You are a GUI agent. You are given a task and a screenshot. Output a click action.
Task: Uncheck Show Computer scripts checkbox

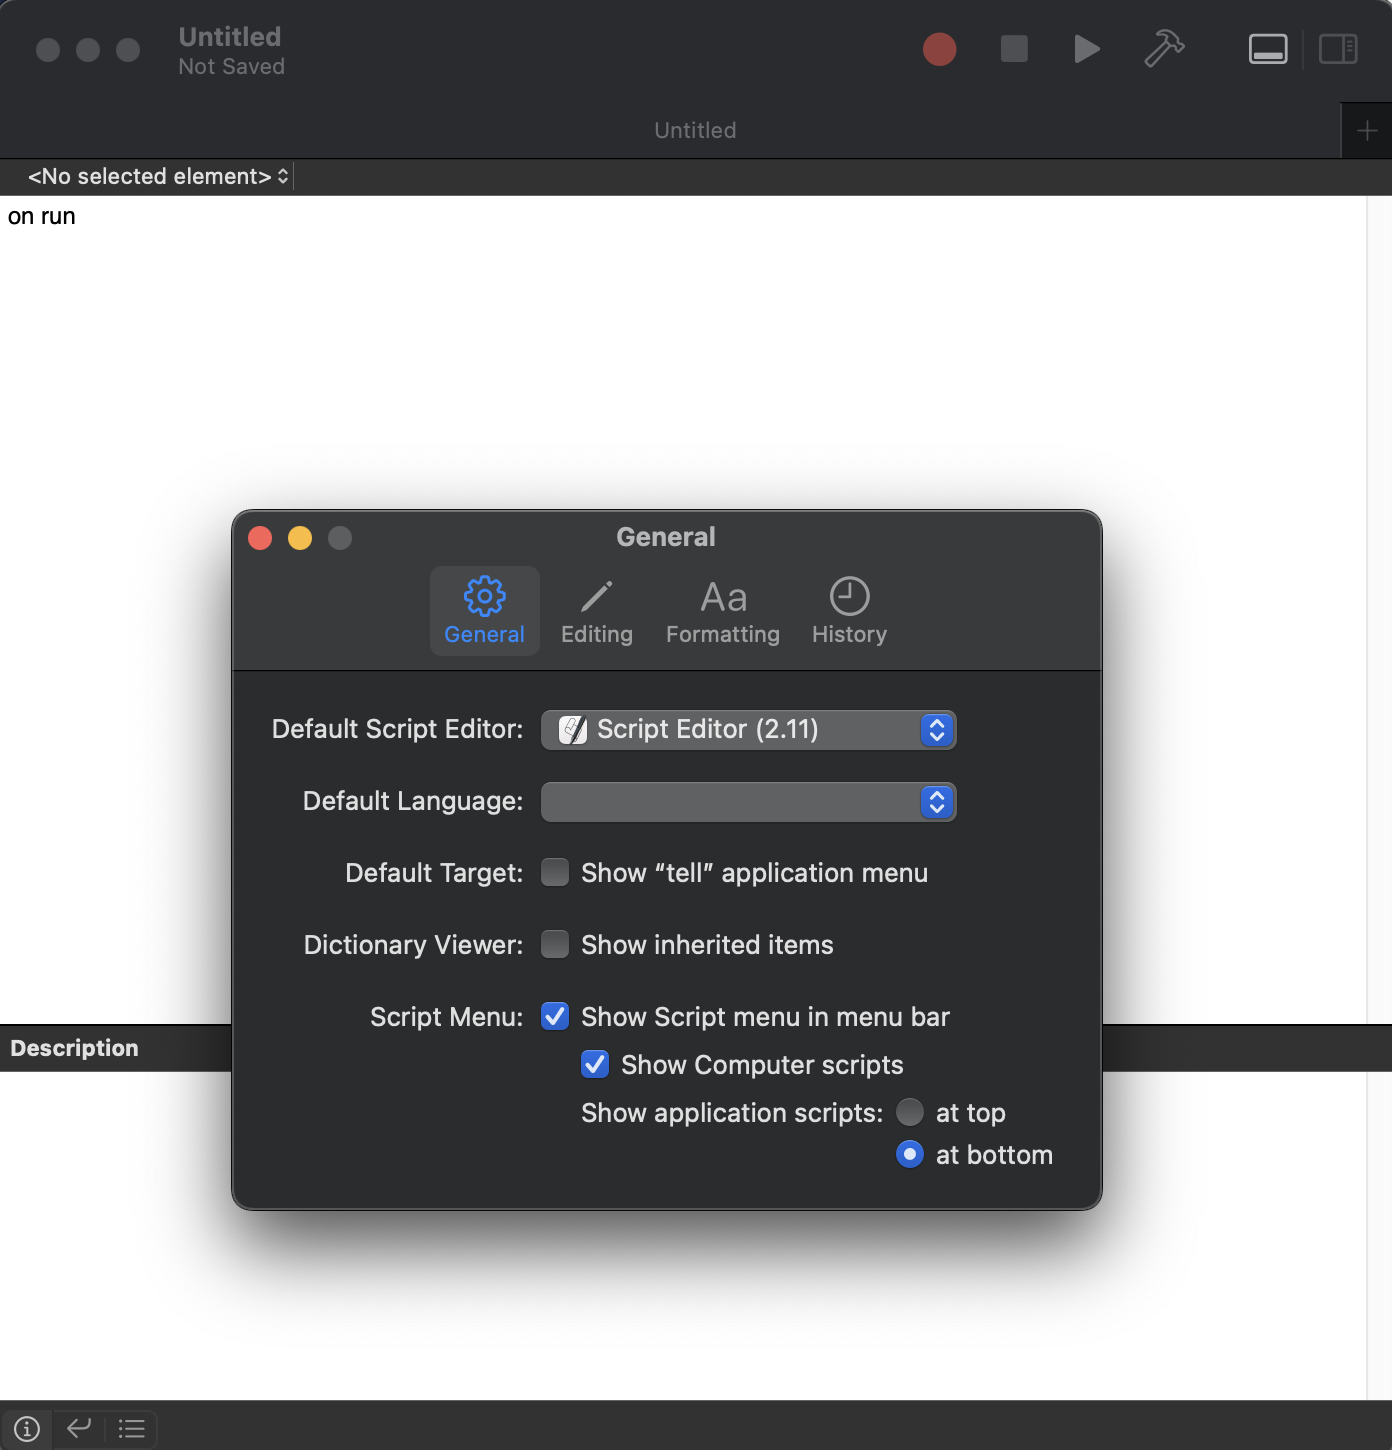[595, 1064]
